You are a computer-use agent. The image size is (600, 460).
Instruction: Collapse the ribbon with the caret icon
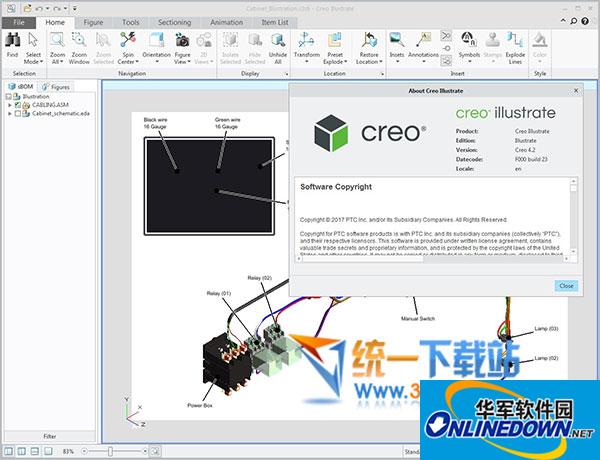[563, 21]
